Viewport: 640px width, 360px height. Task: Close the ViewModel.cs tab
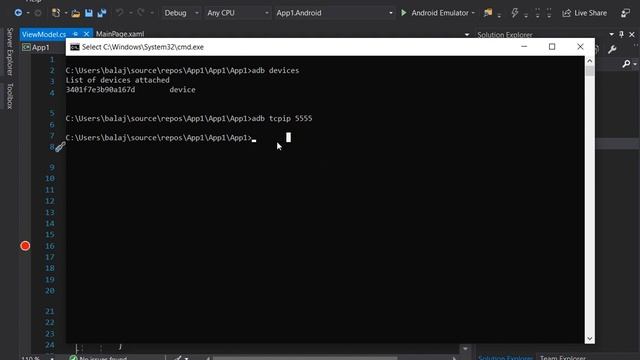(x=86, y=34)
